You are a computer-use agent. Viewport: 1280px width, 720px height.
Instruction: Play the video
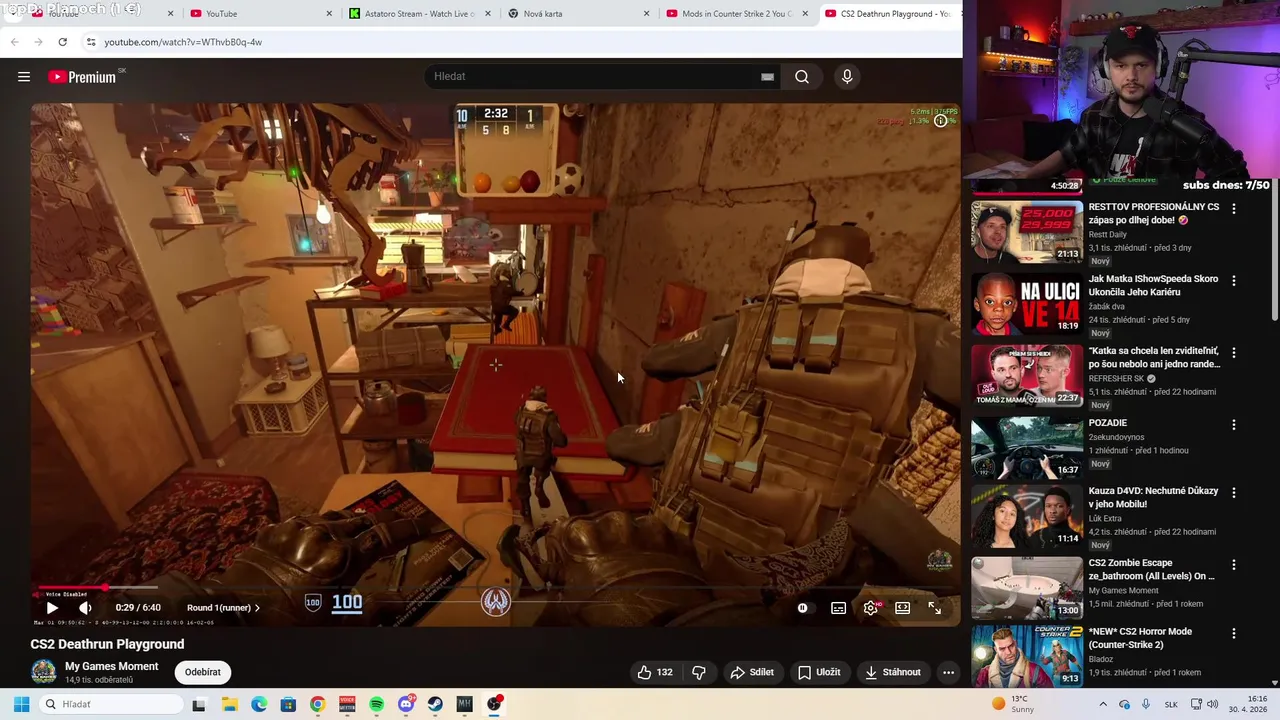tap(52, 608)
